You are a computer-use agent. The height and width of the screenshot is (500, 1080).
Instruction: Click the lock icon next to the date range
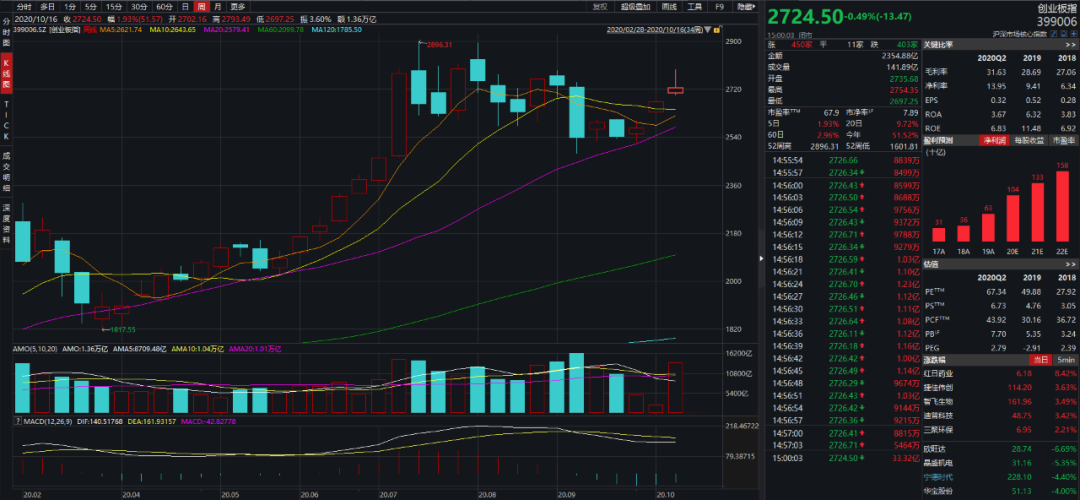tap(717, 30)
